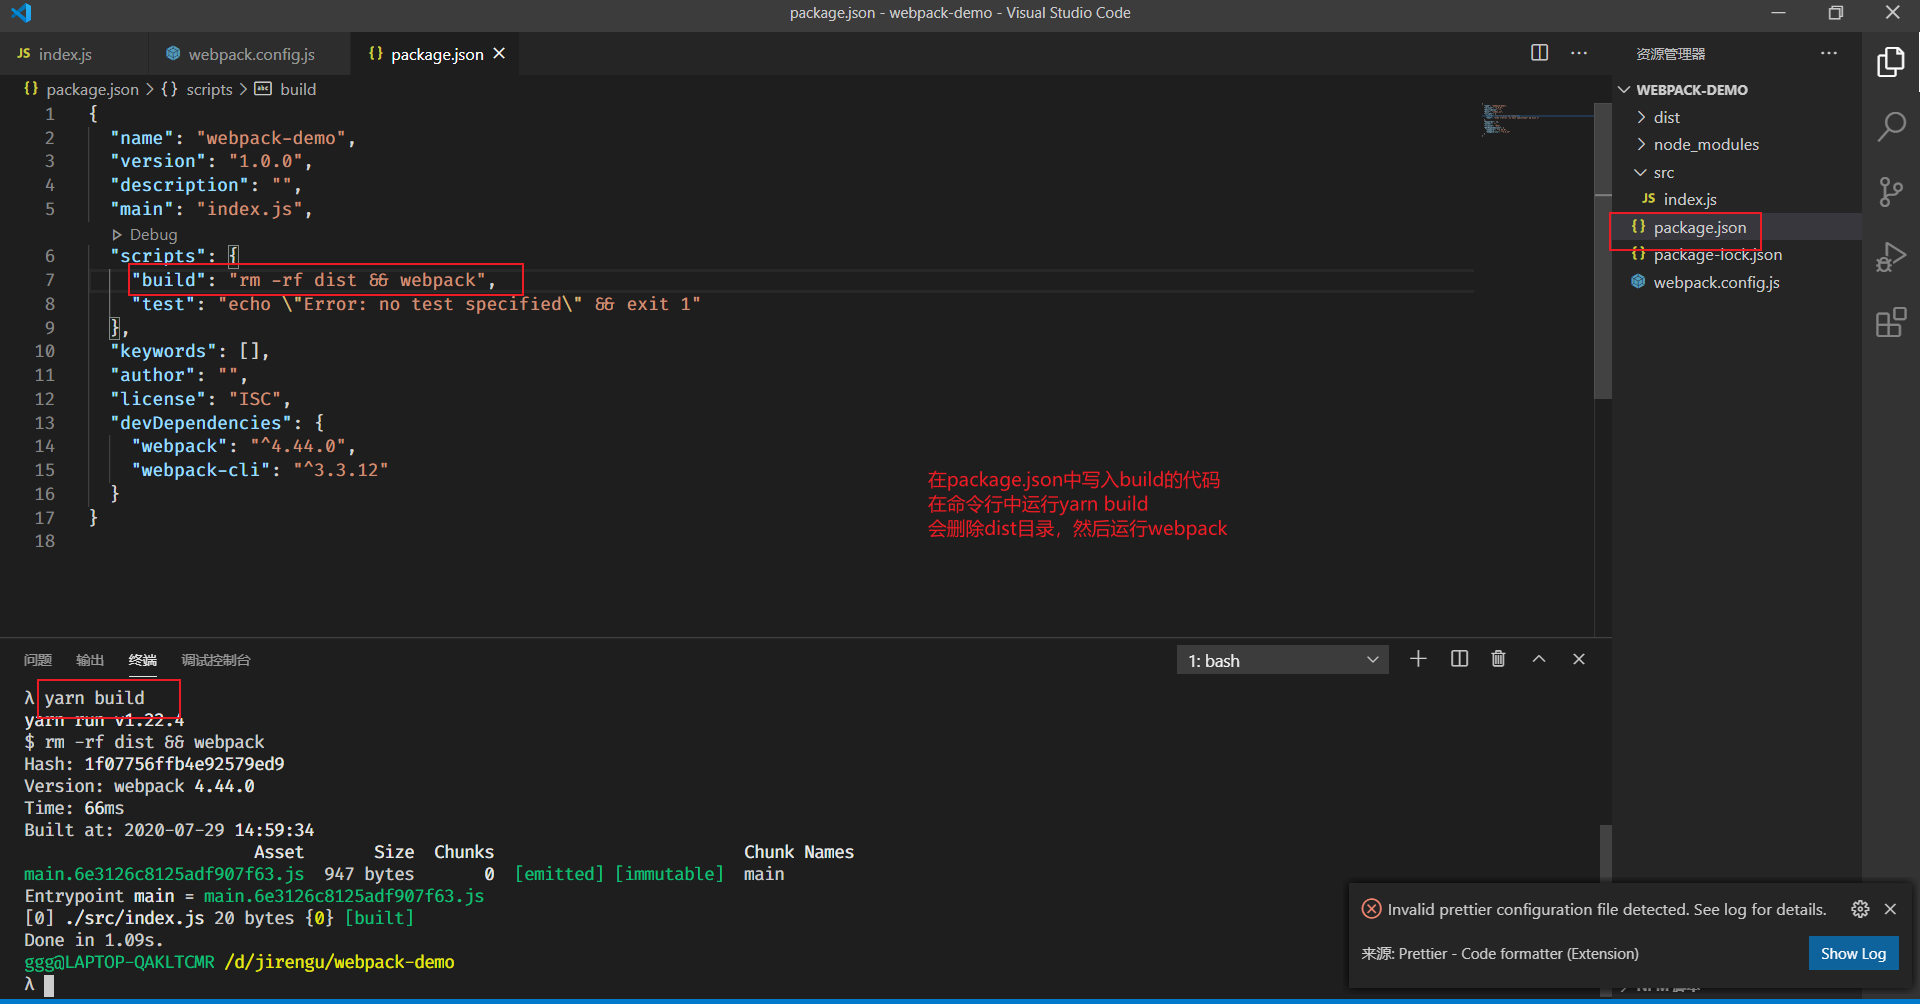Split the editor to the right
Screen dimensions: 1920x1004
click(x=1540, y=53)
